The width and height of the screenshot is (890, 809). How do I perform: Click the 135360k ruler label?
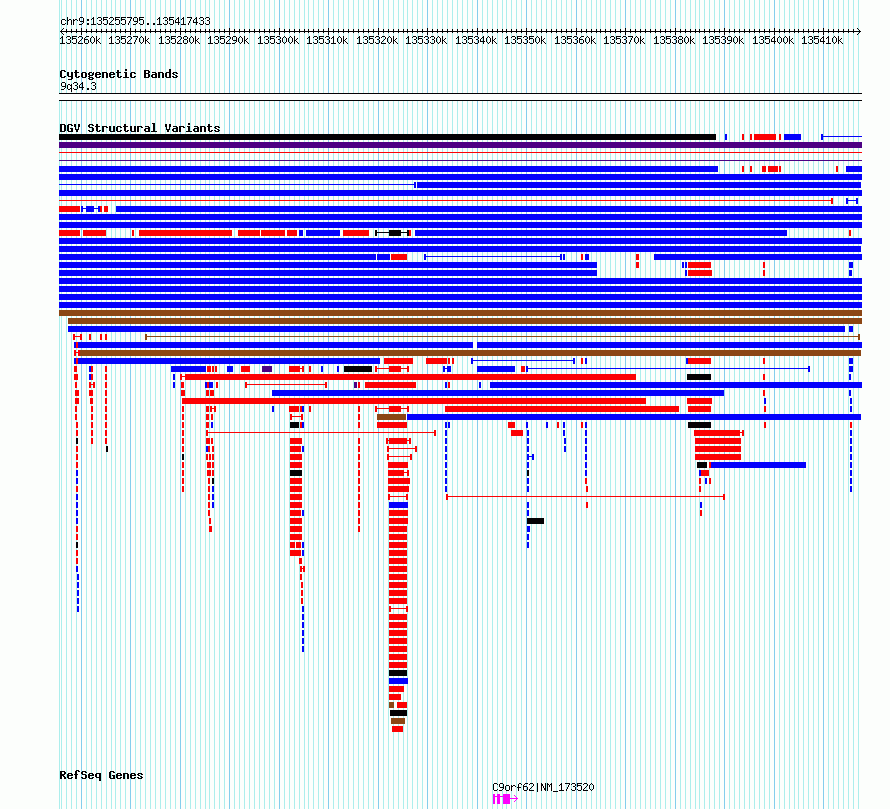(575, 40)
